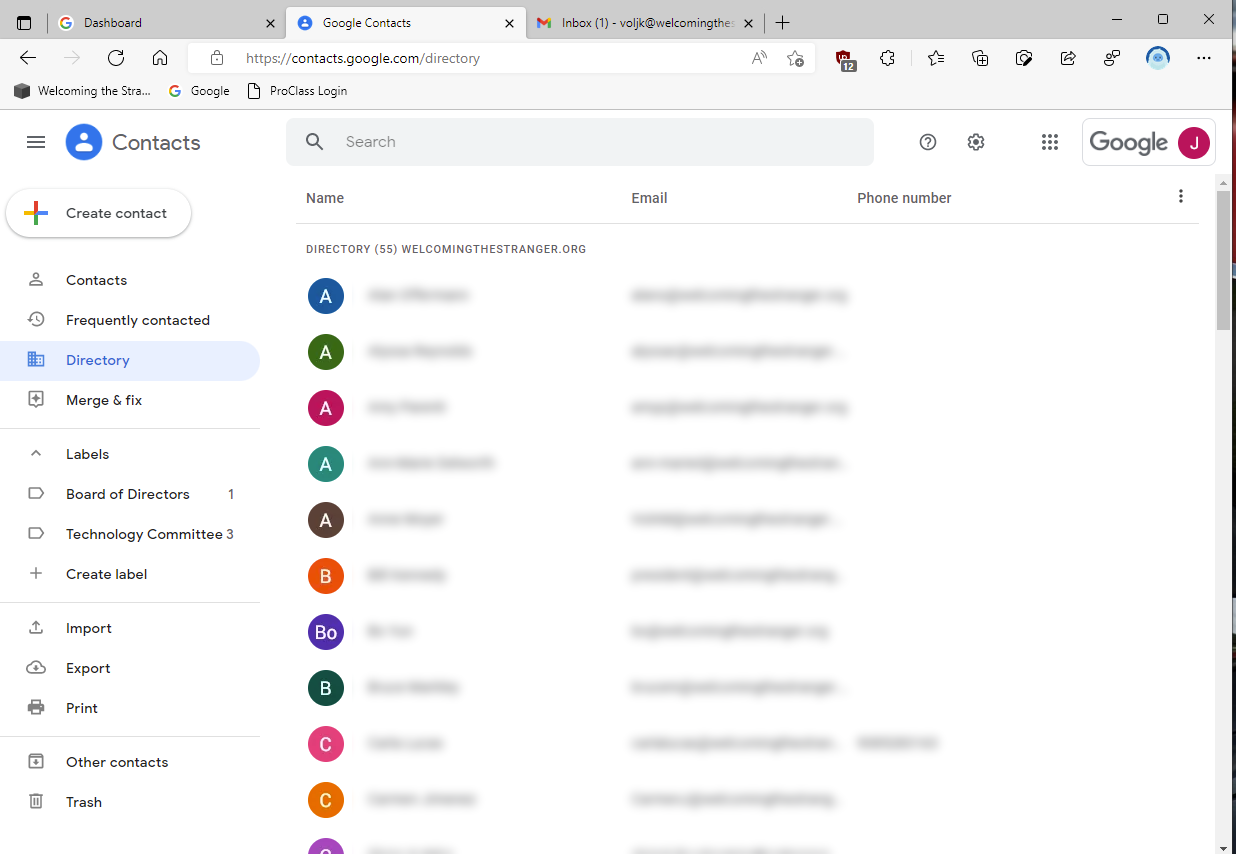The height and width of the screenshot is (854, 1236).
Task: Switch to the Gmail Inbox tab
Action: tap(644, 22)
